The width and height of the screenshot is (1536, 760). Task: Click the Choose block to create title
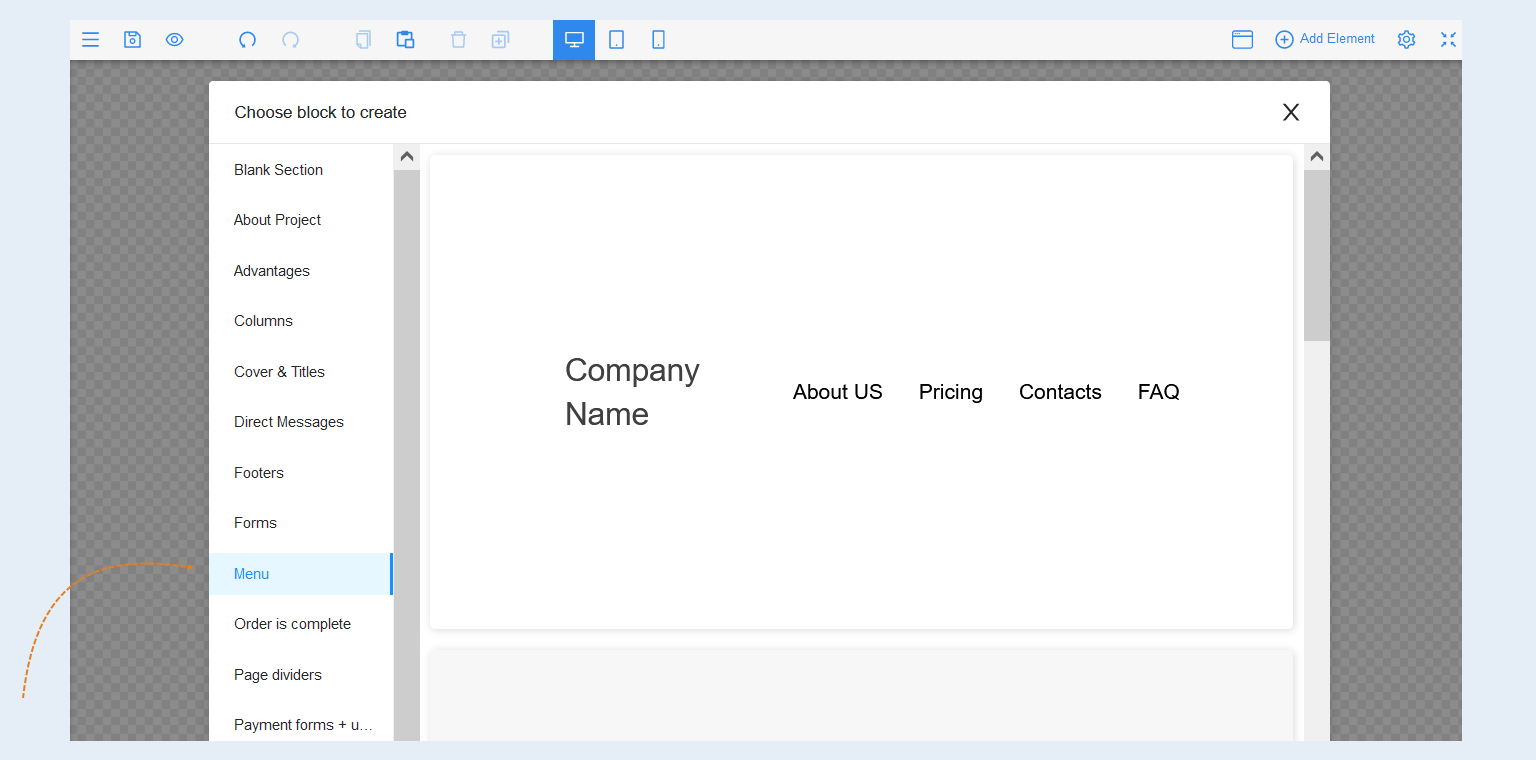point(321,112)
